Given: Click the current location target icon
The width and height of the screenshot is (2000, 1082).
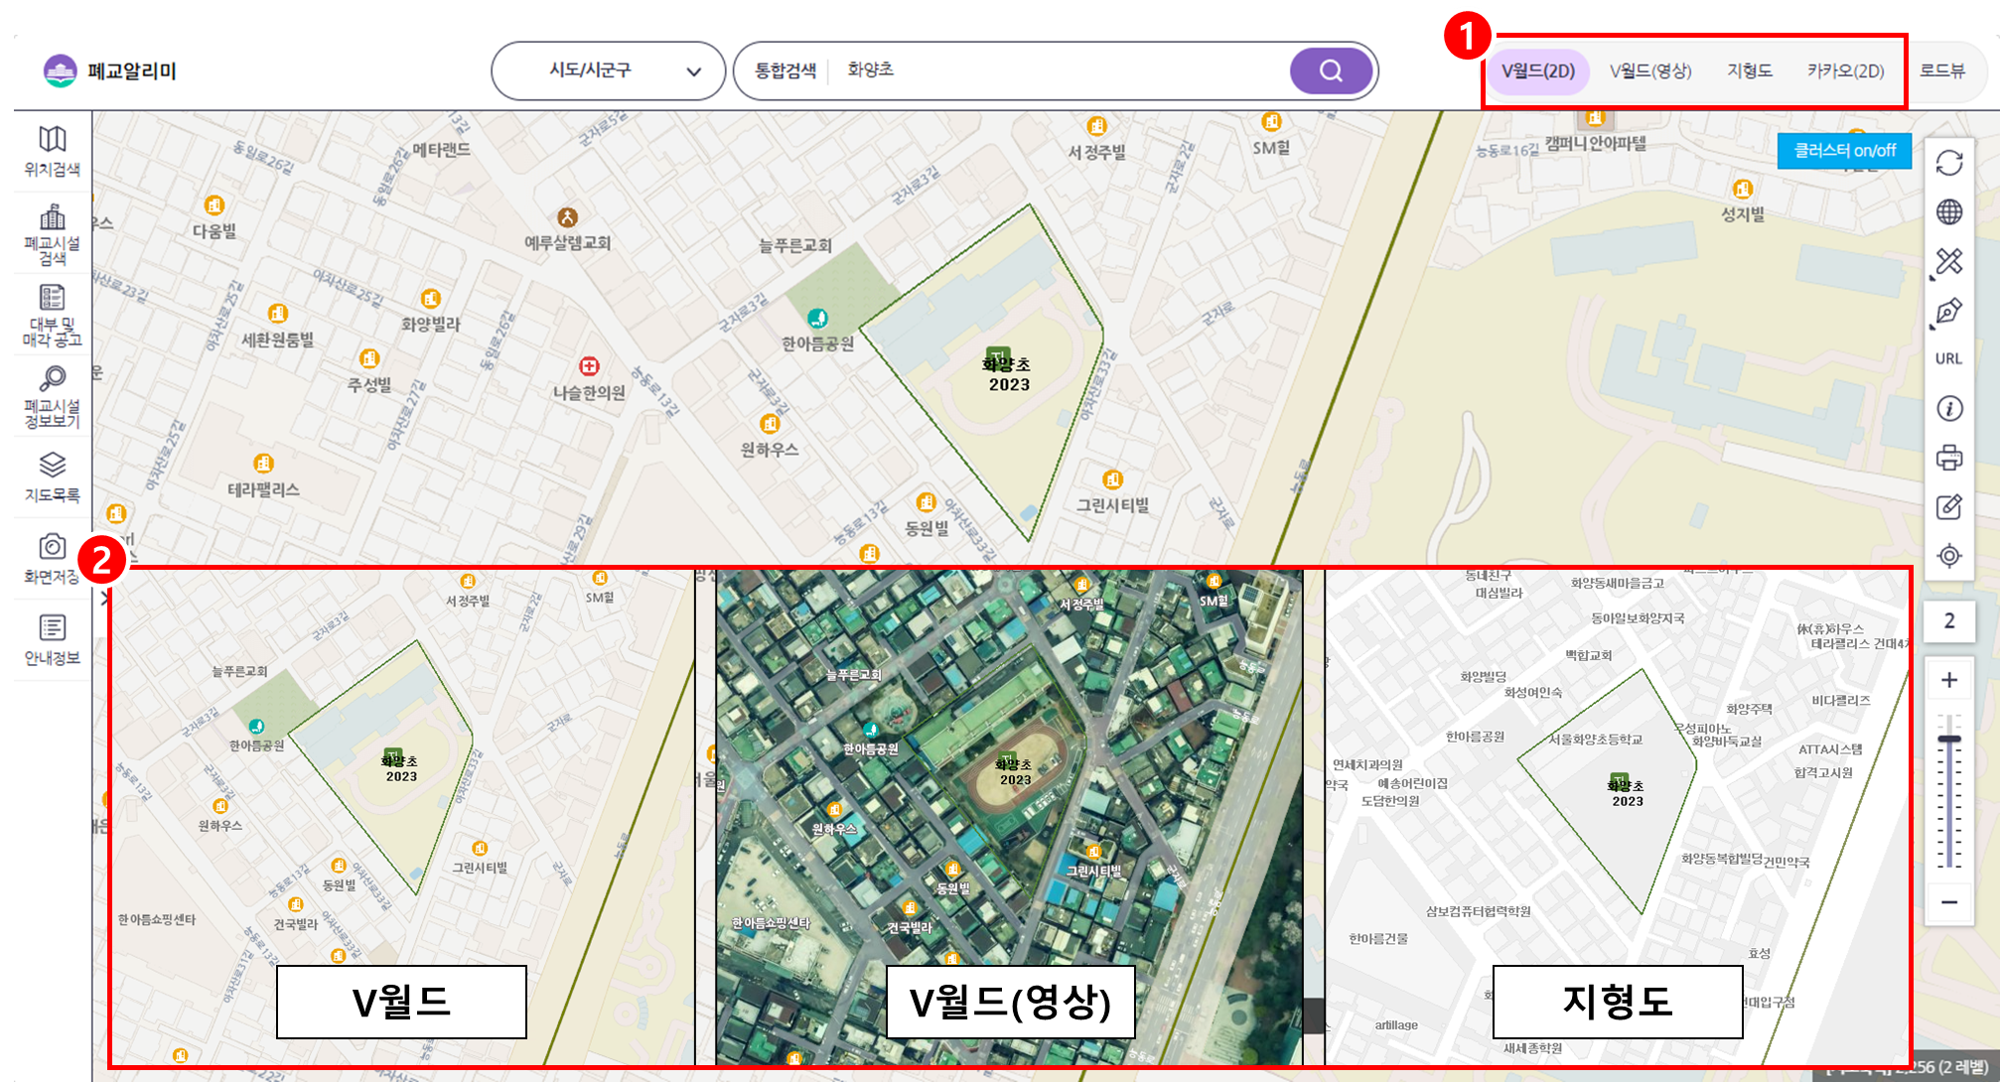Looking at the screenshot, I should [x=1949, y=556].
